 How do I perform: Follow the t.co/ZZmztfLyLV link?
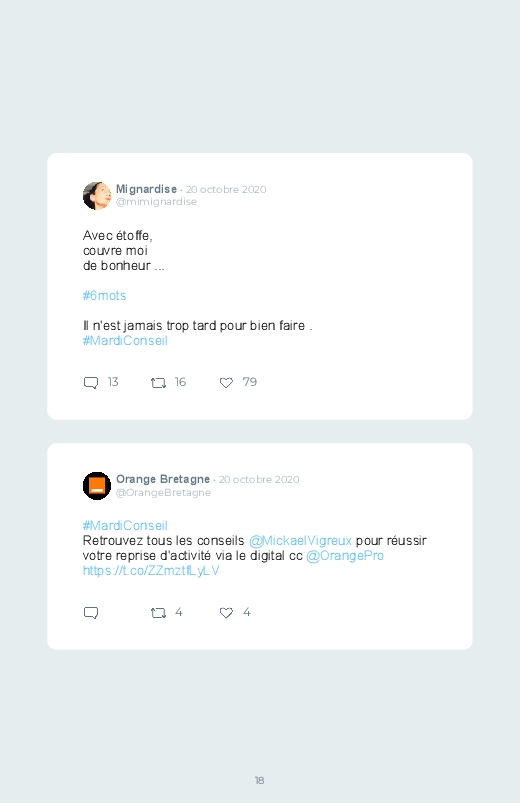[151, 570]
